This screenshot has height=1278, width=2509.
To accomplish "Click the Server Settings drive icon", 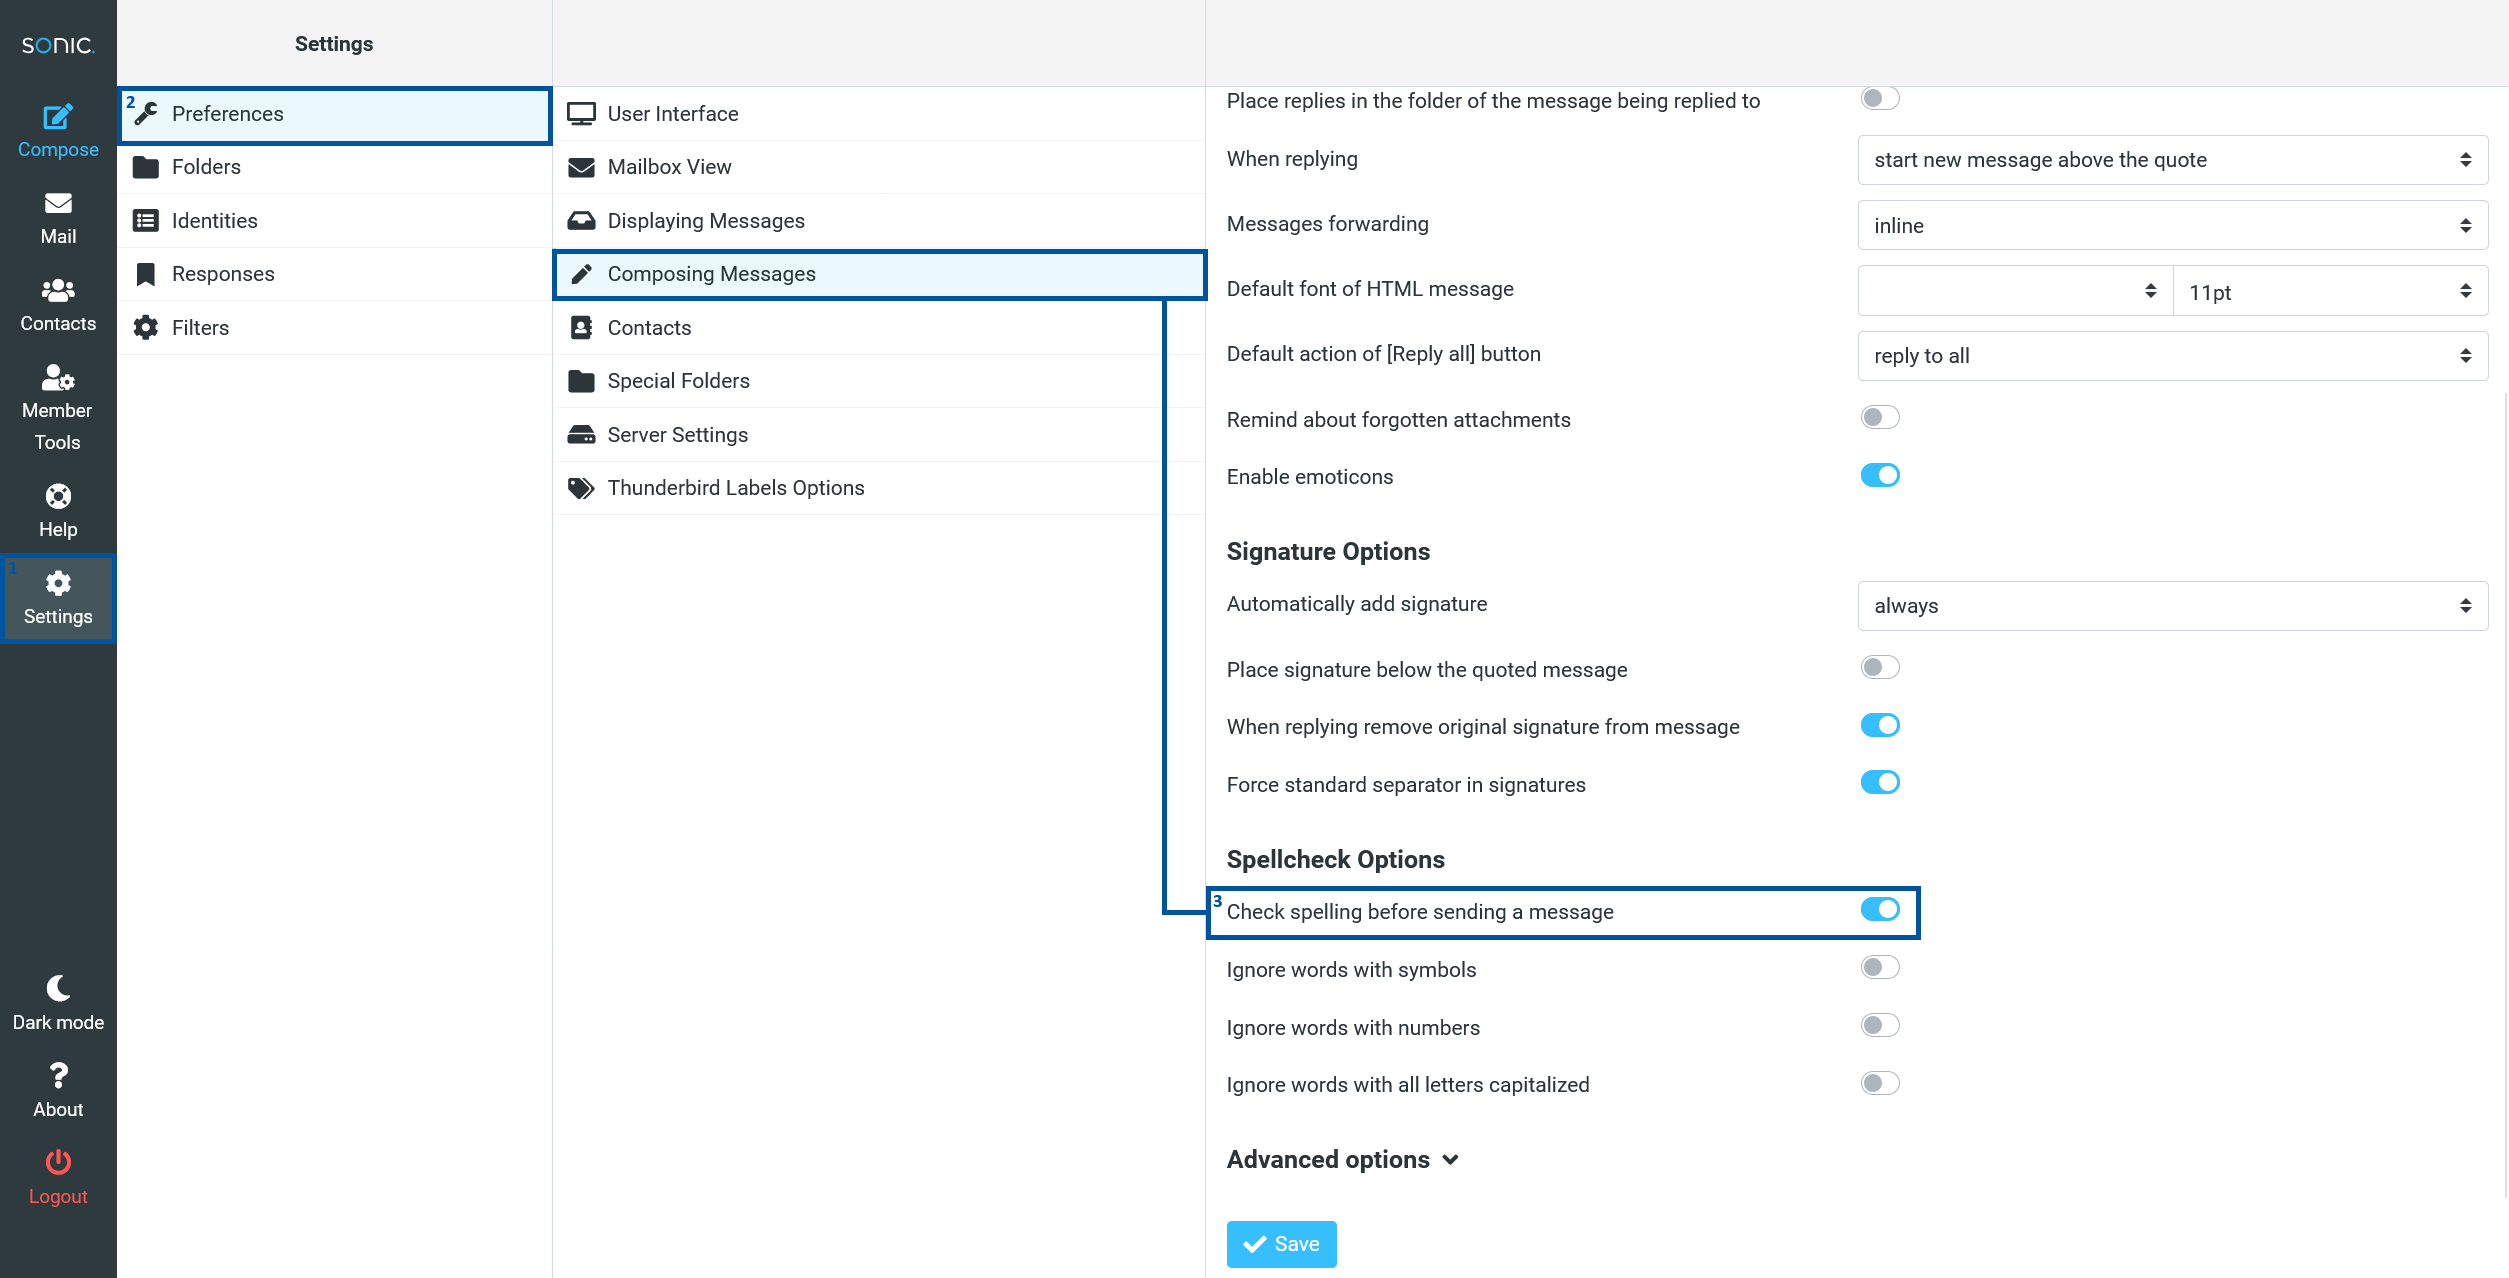I will point(581,435).
